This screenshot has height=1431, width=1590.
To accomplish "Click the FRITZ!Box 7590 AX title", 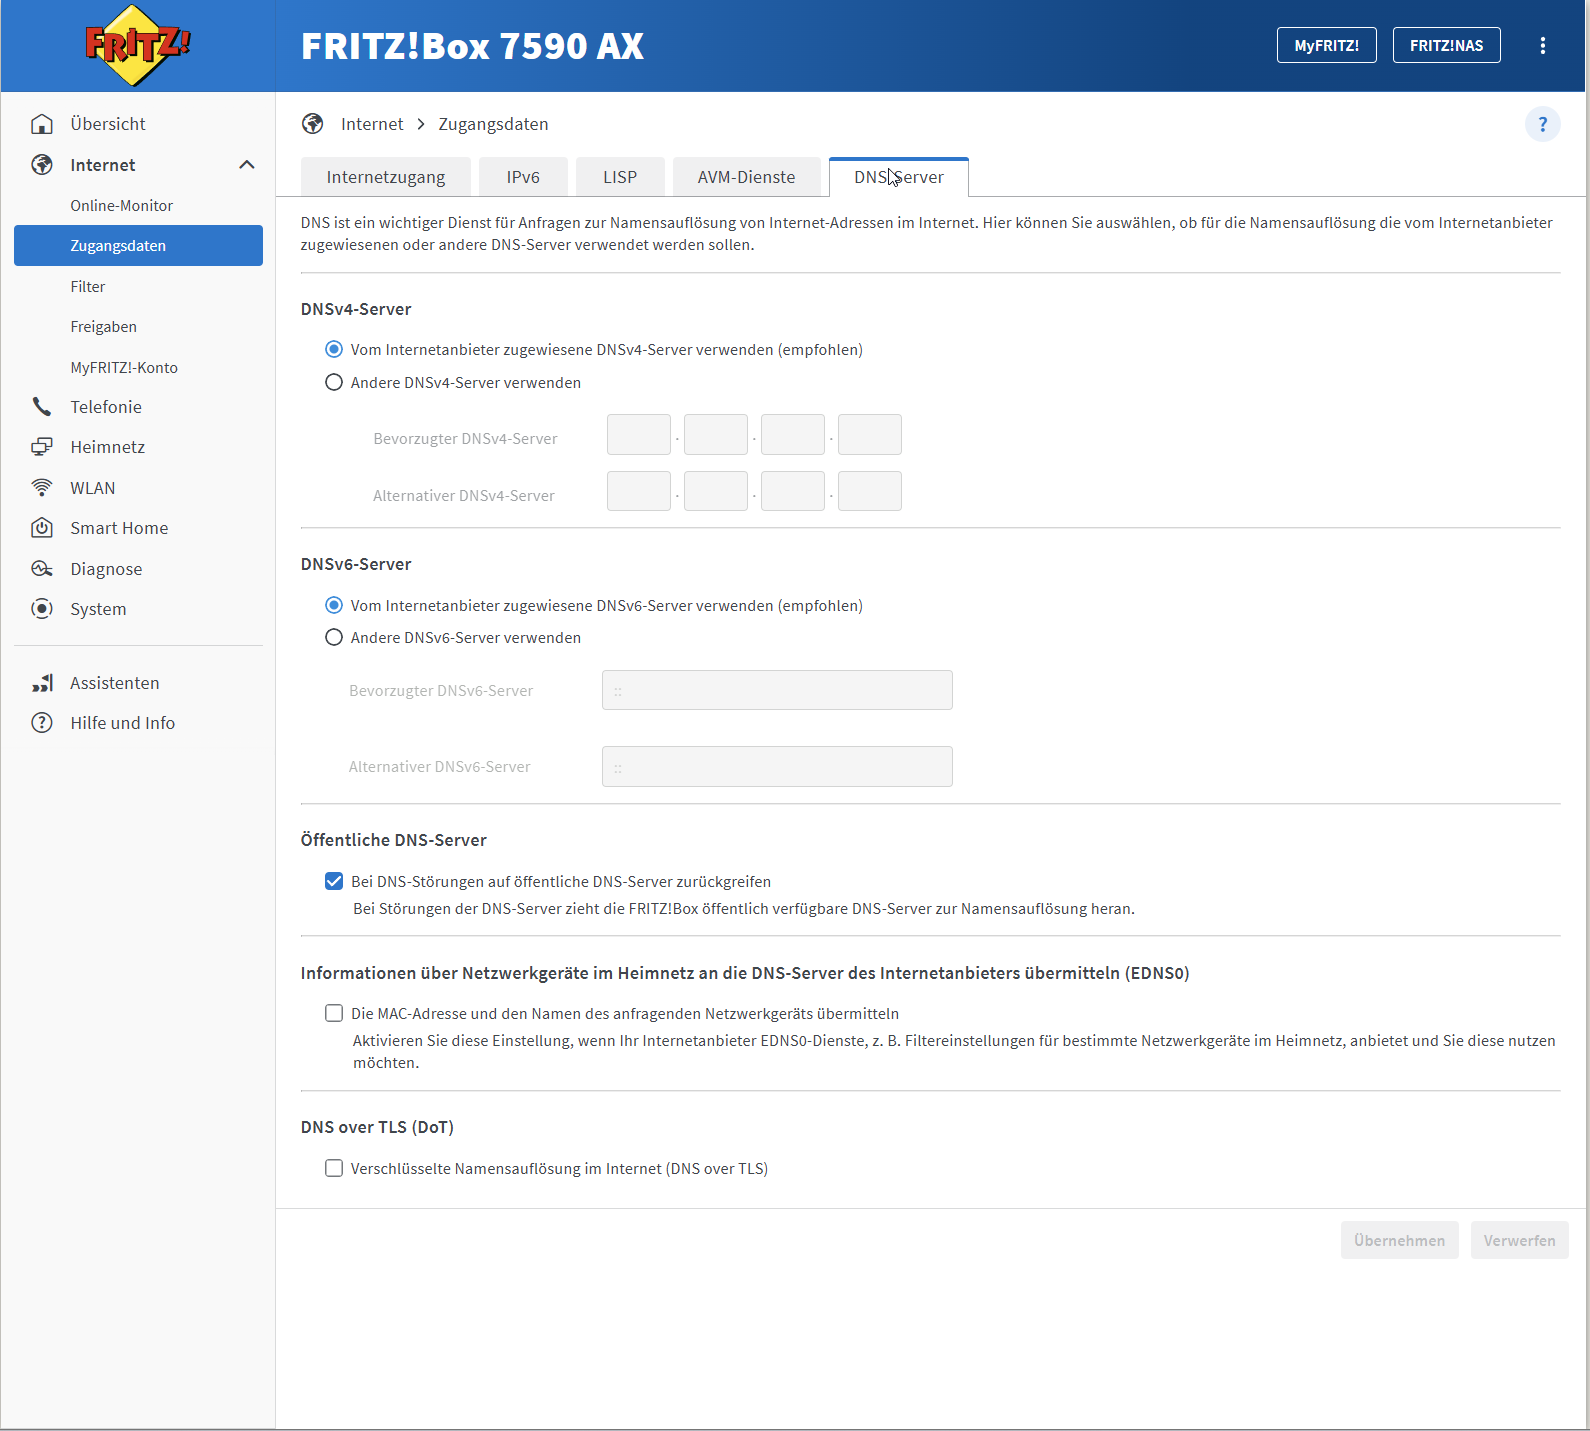I will click(x=473, y=46).
